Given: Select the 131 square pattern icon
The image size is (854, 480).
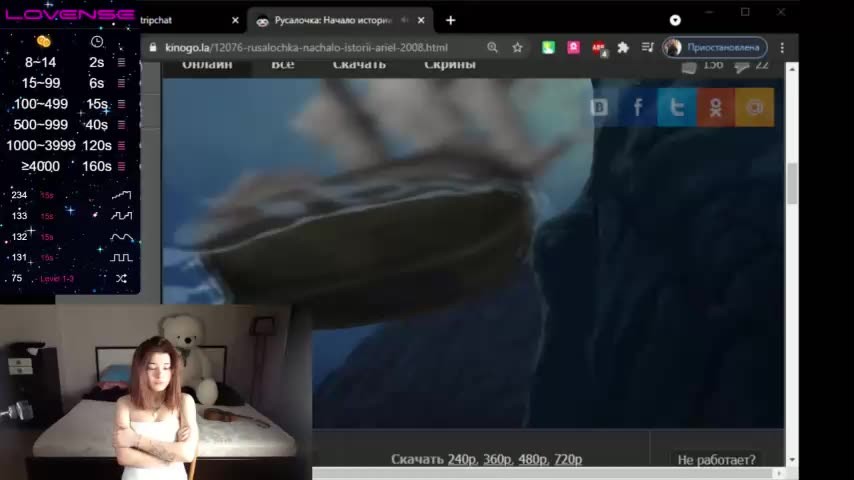Looking at the screenshot, I should pos(121,257).
